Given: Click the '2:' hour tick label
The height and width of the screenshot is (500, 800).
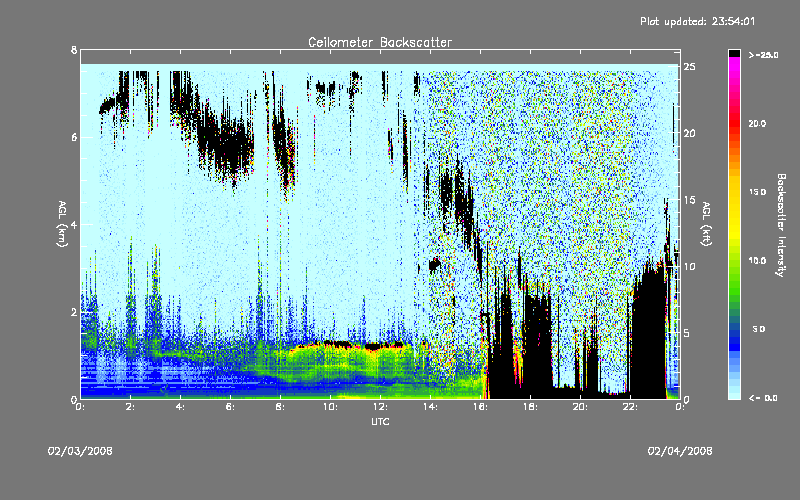Looking at the screenshot, I should [x=131, y=407].
